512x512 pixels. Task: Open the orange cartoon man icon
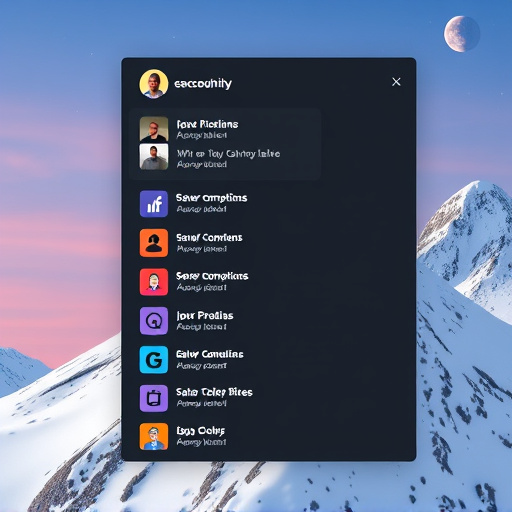(x=154, y=437)
